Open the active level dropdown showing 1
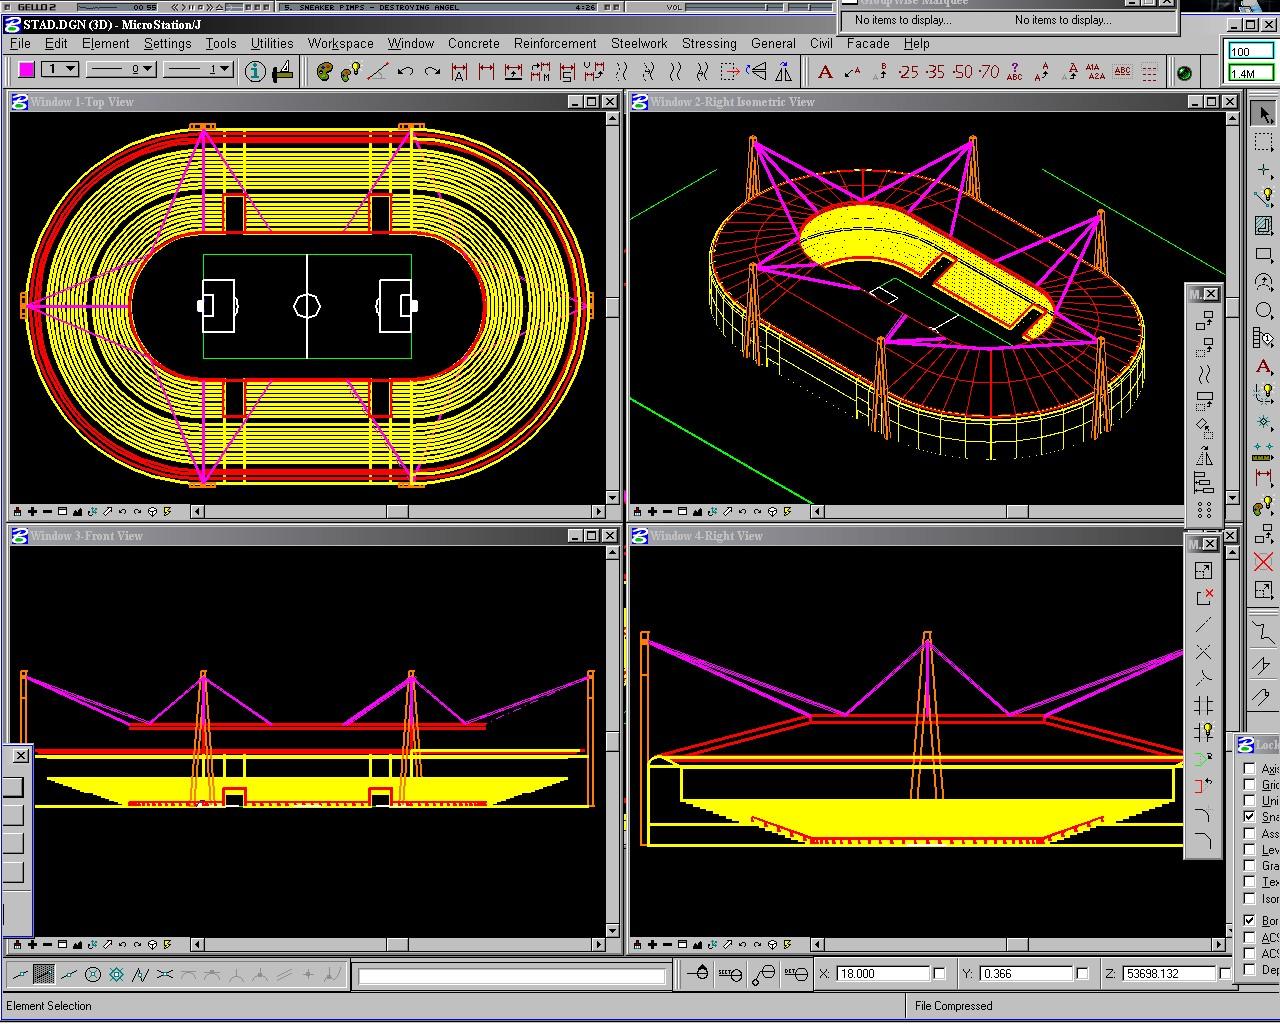The width and height of the screenshot is (1280, 1024). 70,68
